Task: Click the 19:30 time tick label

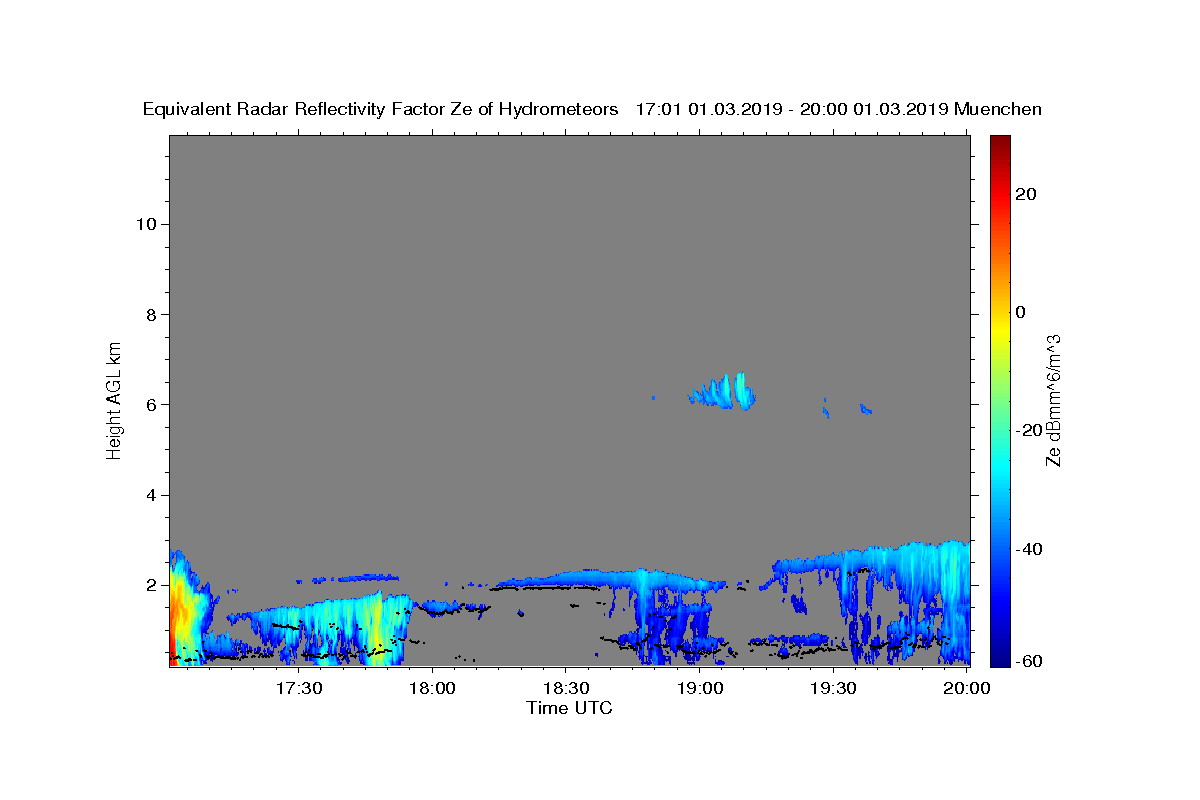Action: [832, 688]
